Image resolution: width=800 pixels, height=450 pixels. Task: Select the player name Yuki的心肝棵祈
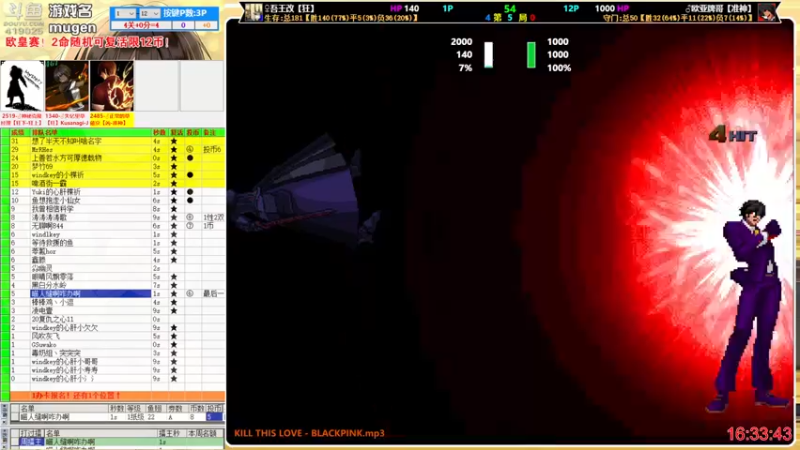(x=56, y=192)
